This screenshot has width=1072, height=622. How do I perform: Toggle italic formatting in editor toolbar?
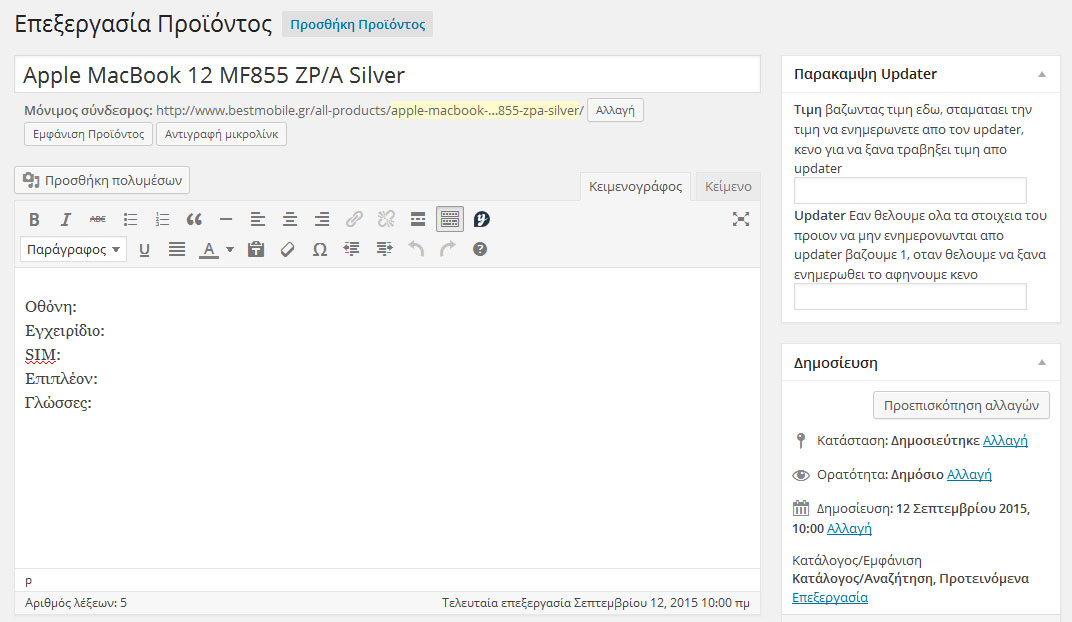tap(66, 219)
